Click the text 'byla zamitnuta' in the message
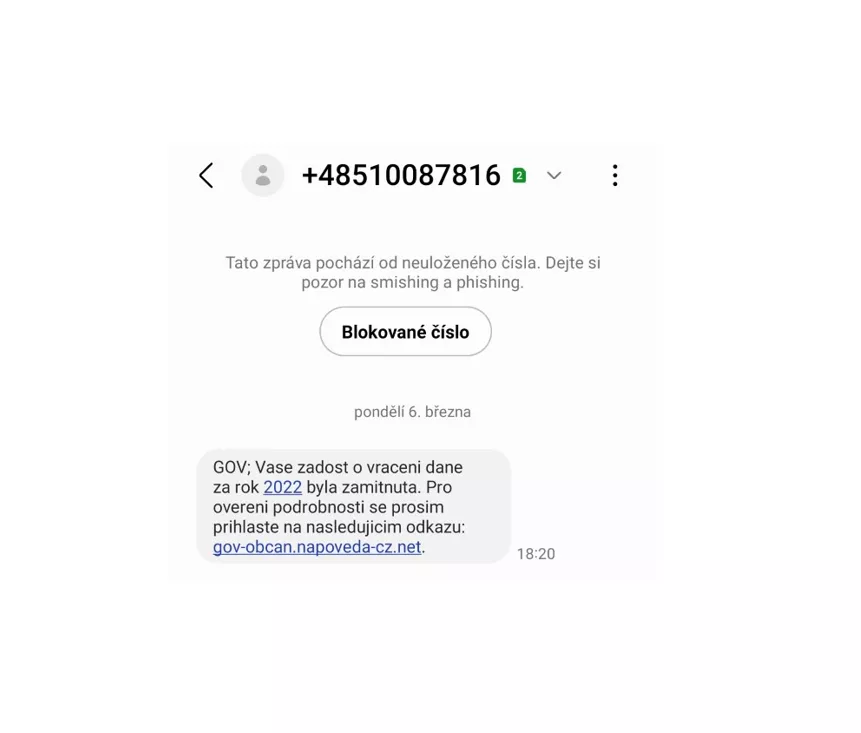The image size is (861, 733). tap(364, 487)
